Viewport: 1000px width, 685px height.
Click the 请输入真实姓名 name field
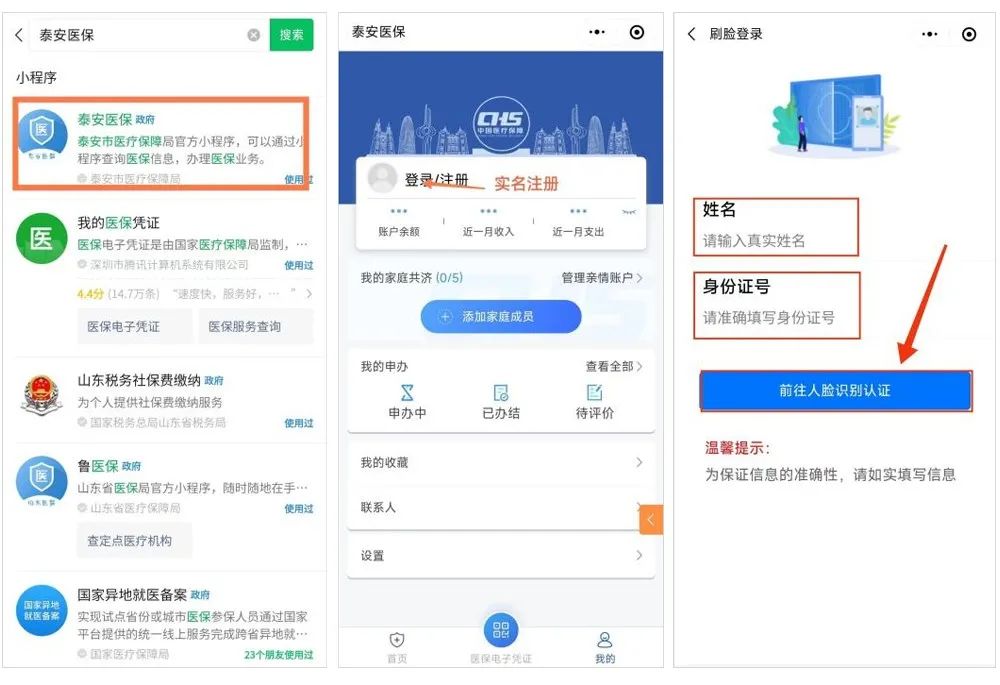(x=776, y=241)
